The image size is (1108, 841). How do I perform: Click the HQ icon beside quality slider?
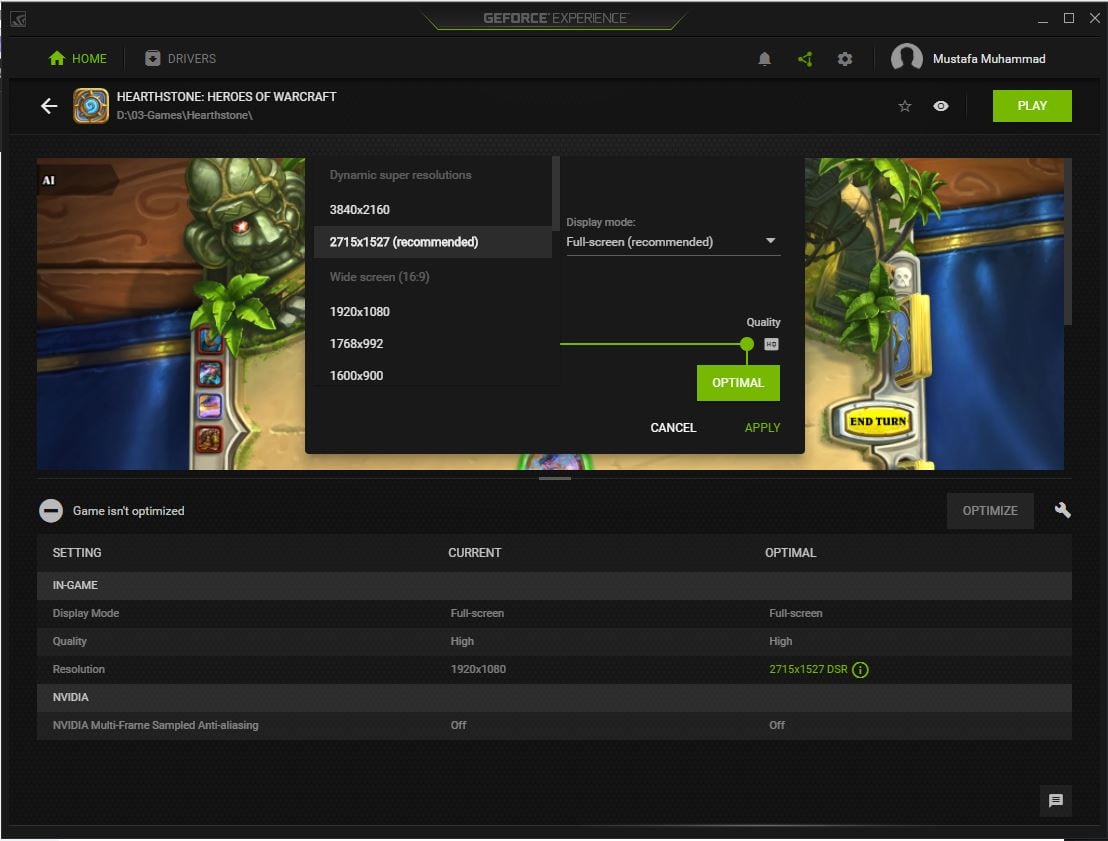pos(771,344)
